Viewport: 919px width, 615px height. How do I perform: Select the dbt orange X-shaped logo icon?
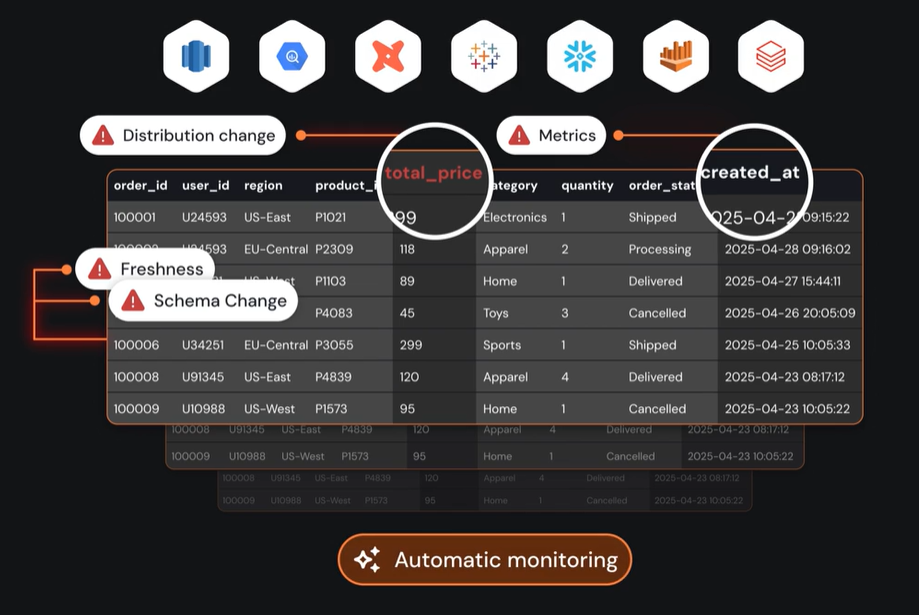(x=388, y=56)
